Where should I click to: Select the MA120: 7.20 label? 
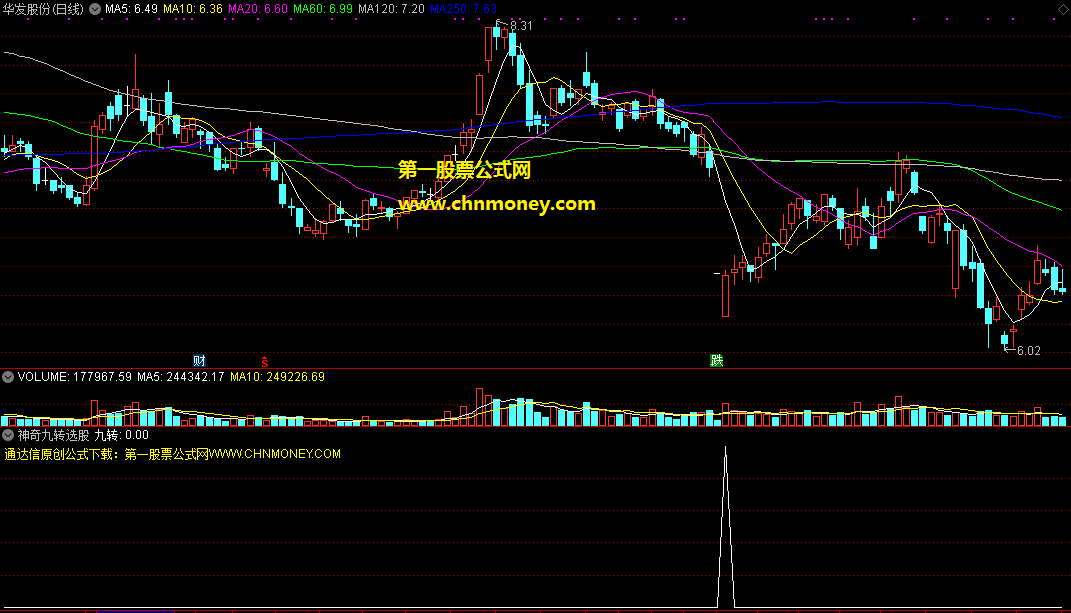click(391, 9)
